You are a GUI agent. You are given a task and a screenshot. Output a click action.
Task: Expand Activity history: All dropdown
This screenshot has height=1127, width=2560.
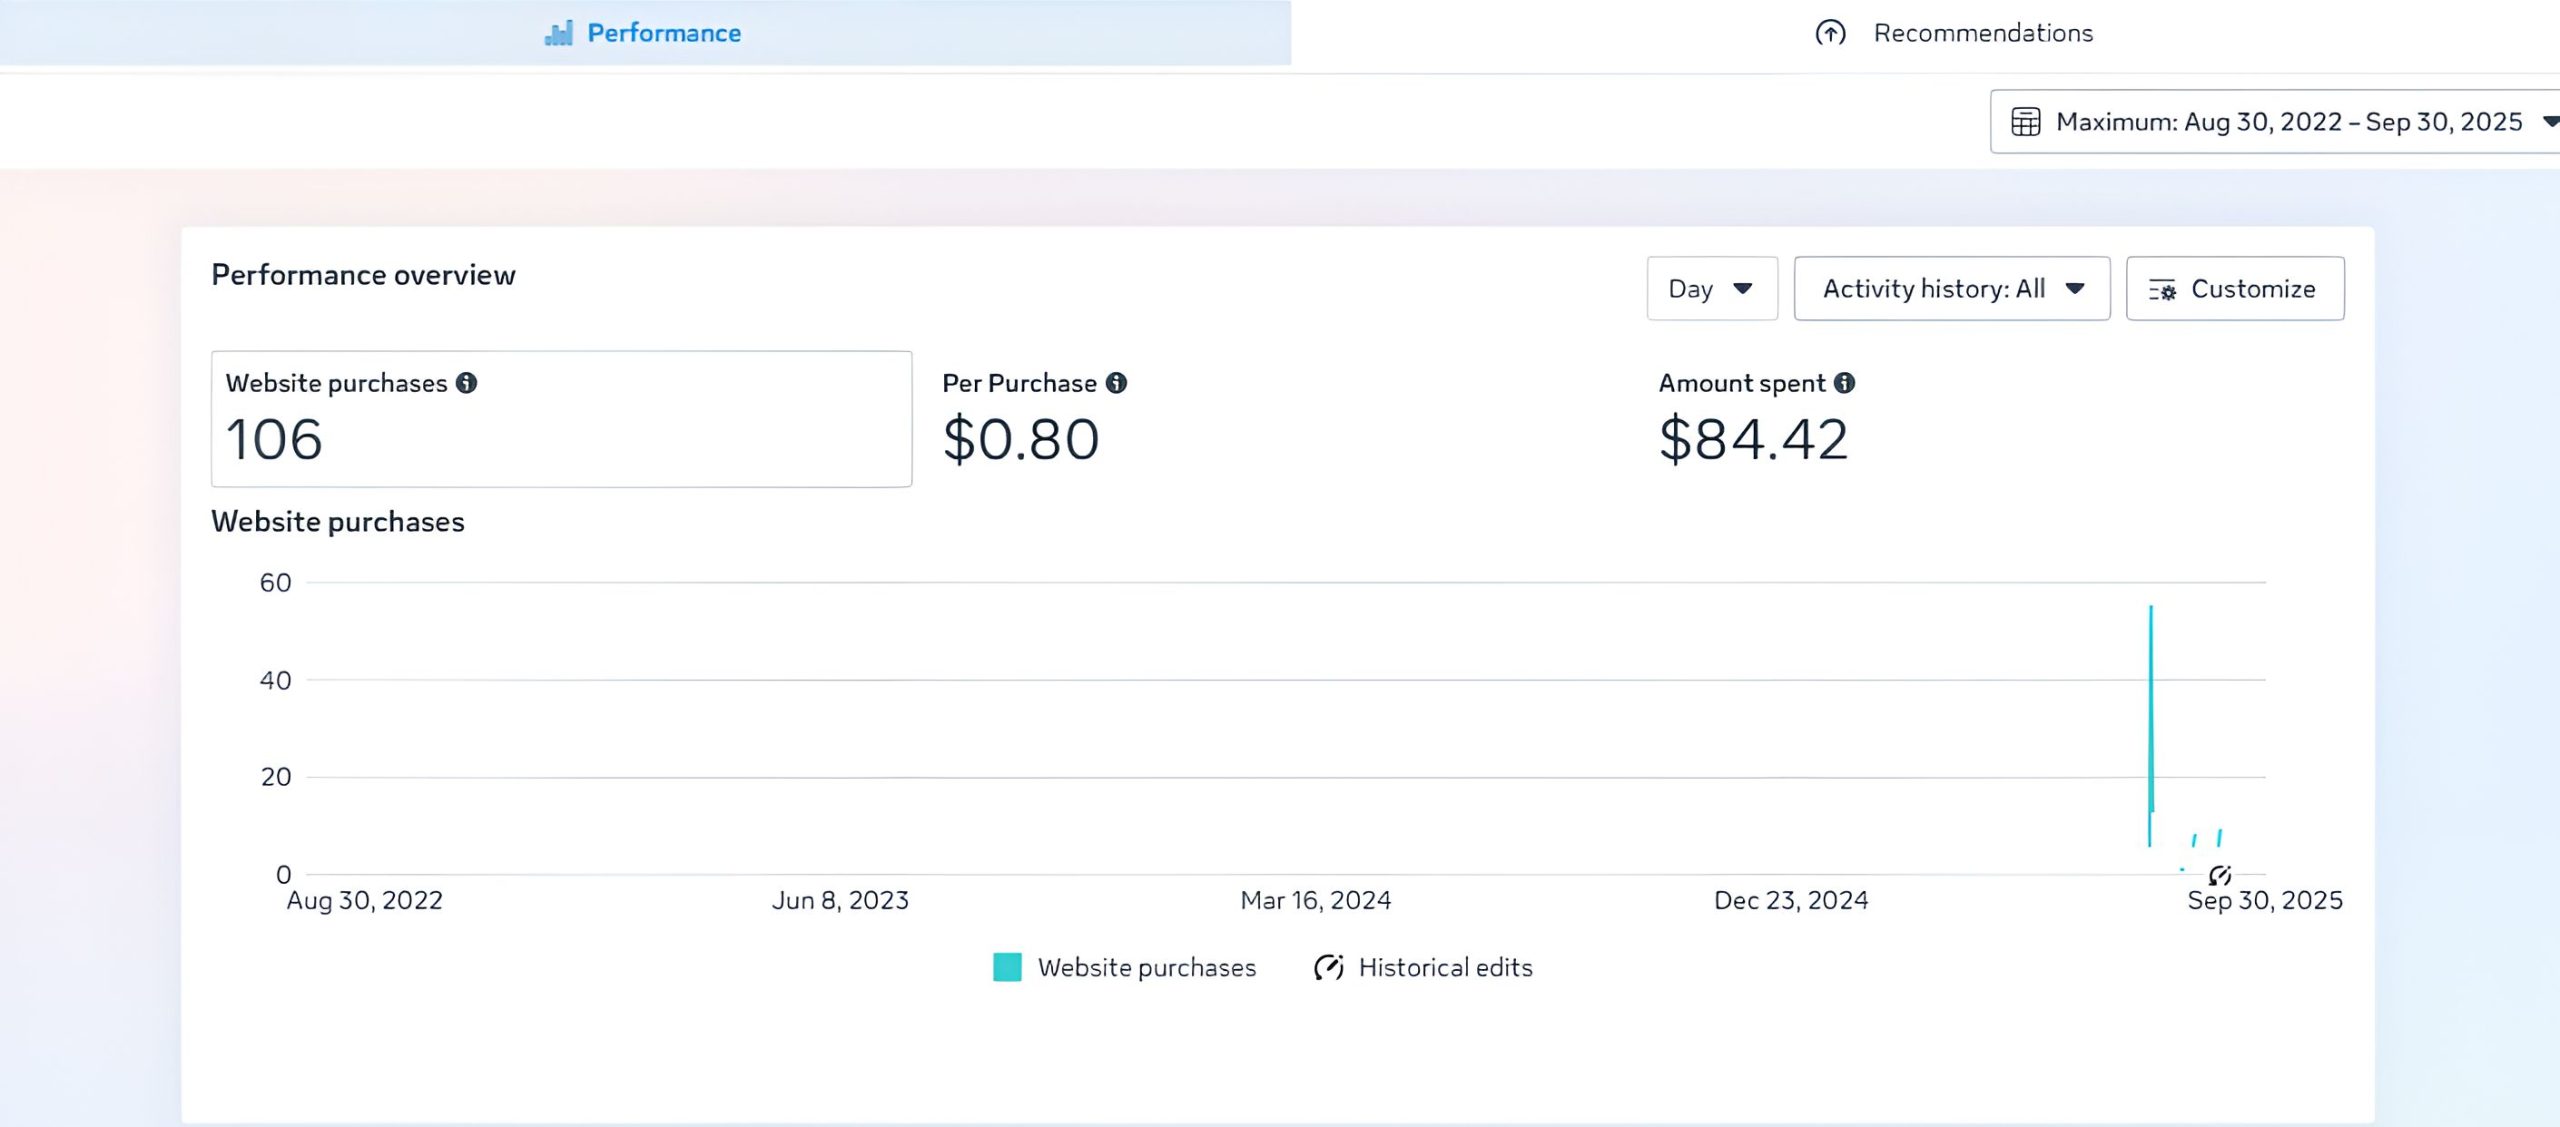tap(1951, 289)
